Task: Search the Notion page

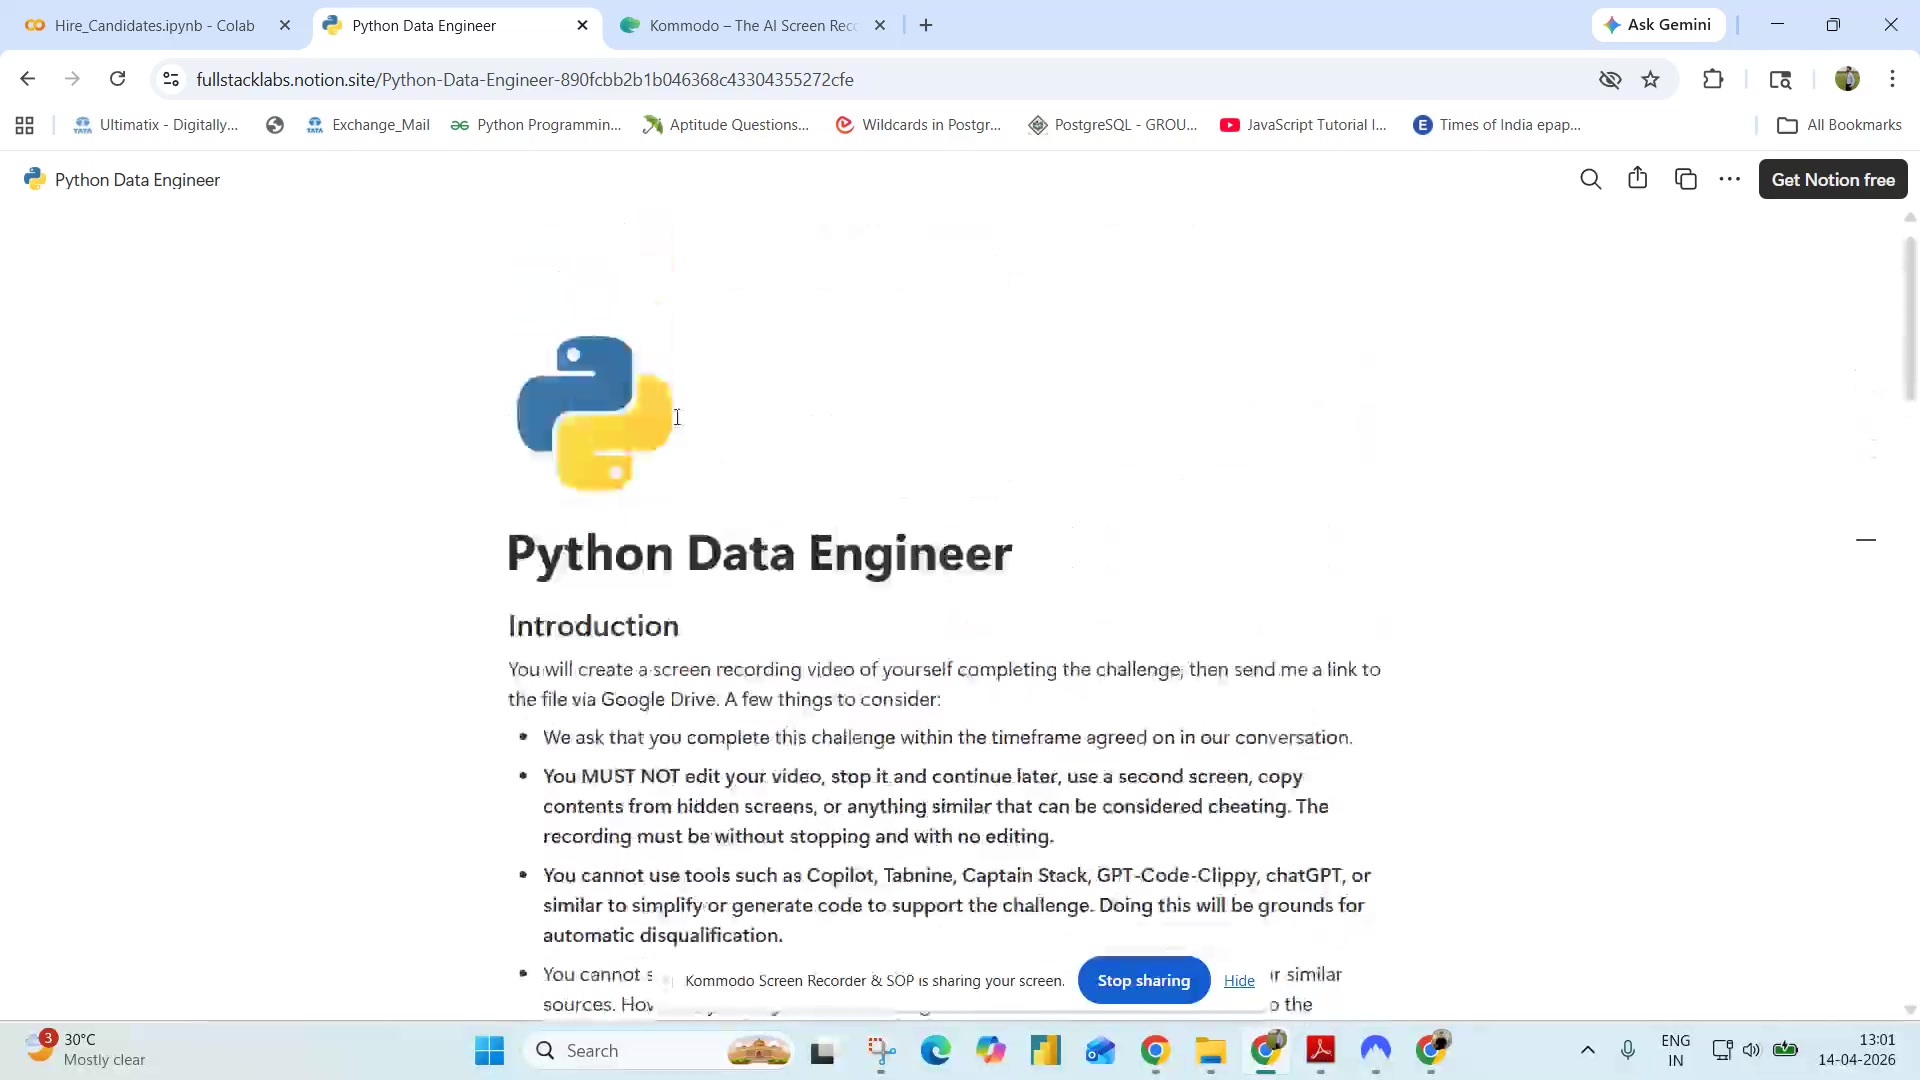Action: (x=1590, y=179)
